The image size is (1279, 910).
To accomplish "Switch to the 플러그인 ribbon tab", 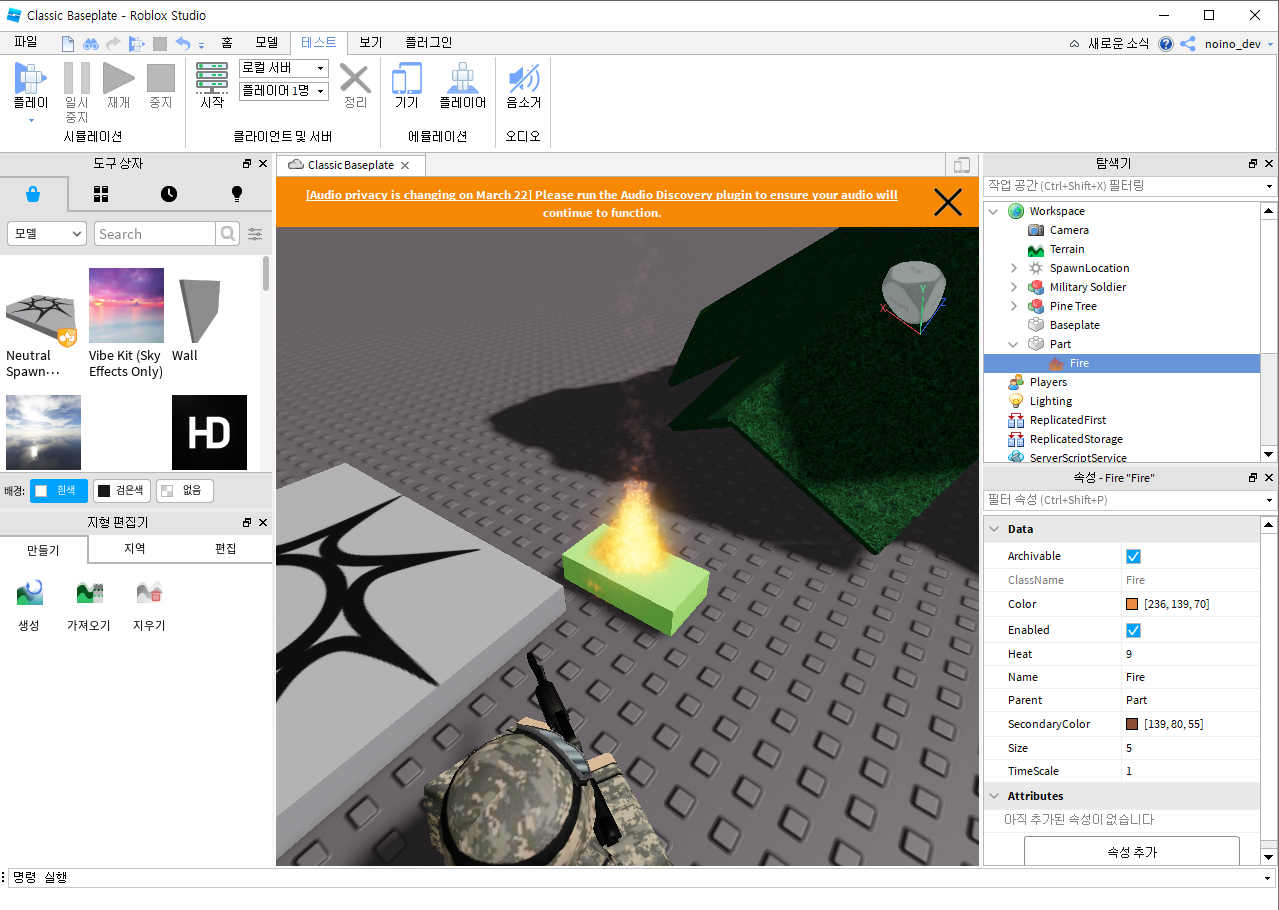I will coord(428,42).
